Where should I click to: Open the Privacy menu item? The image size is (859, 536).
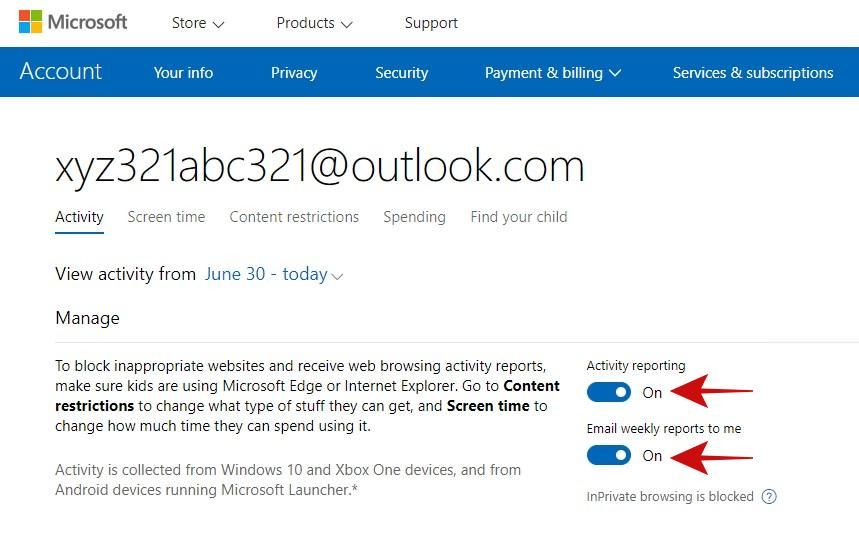coord(294,73)
